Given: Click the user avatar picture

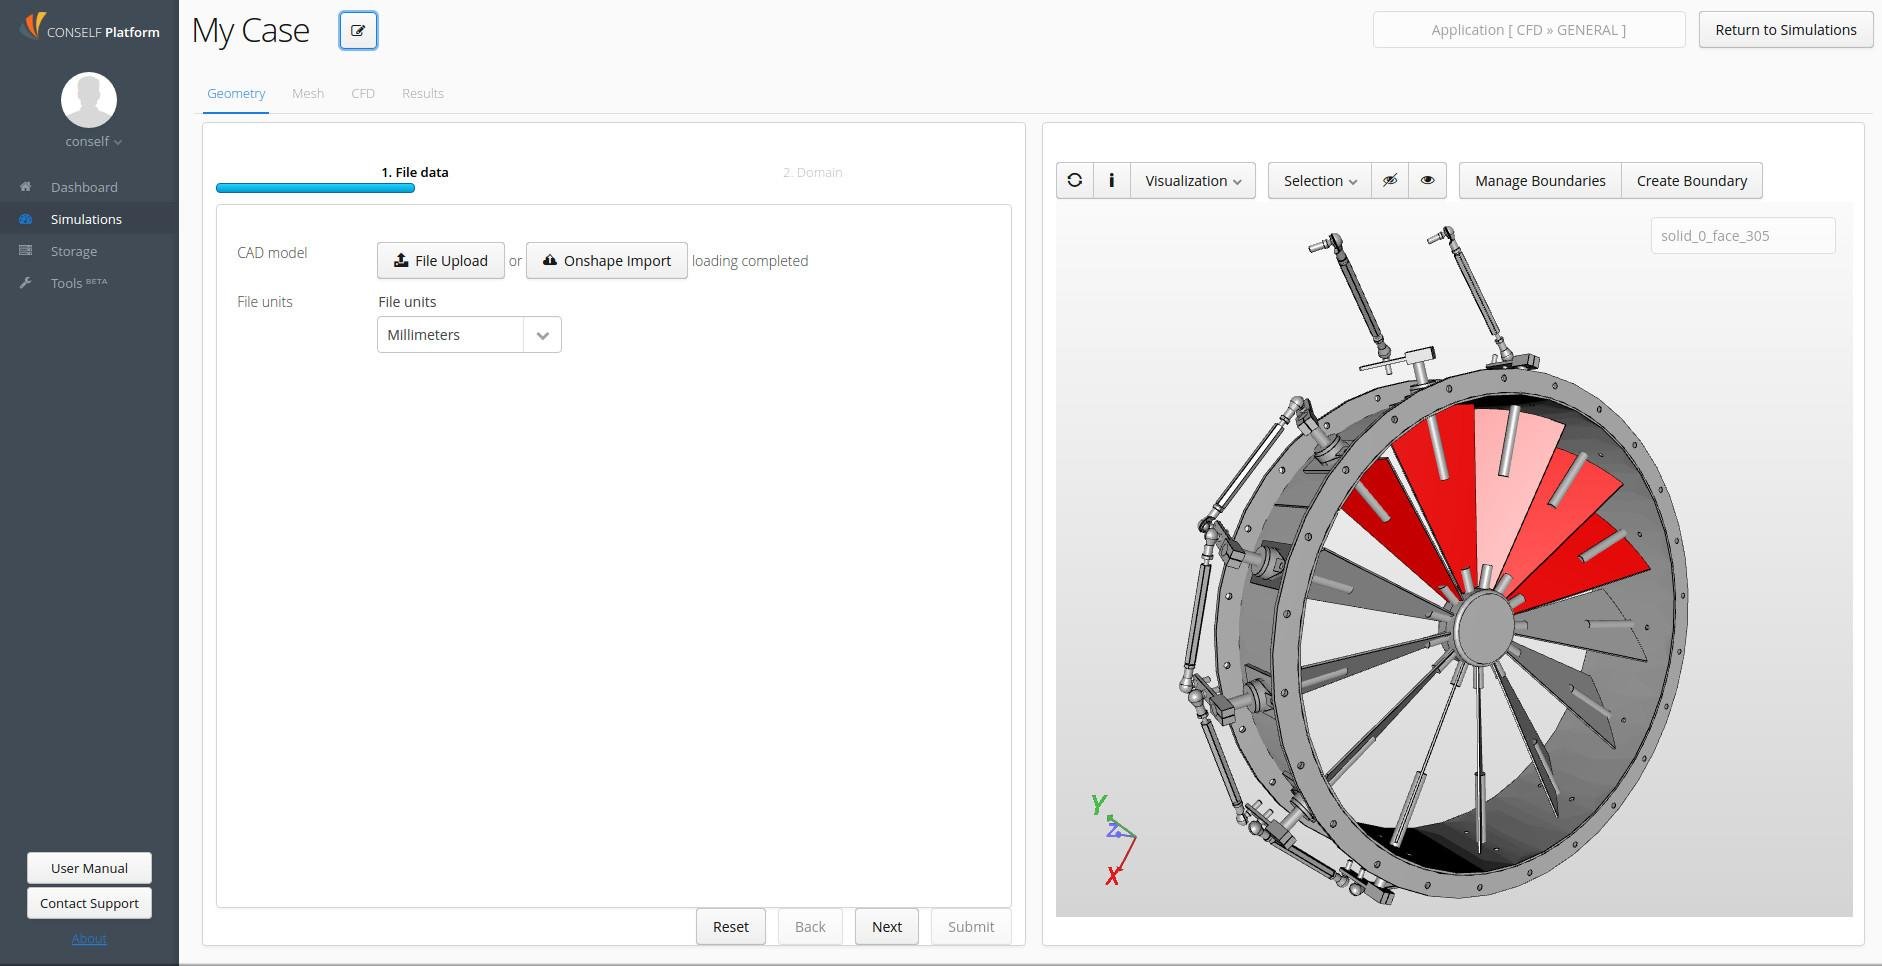Looking at the screenshot, I should (89, 100).
